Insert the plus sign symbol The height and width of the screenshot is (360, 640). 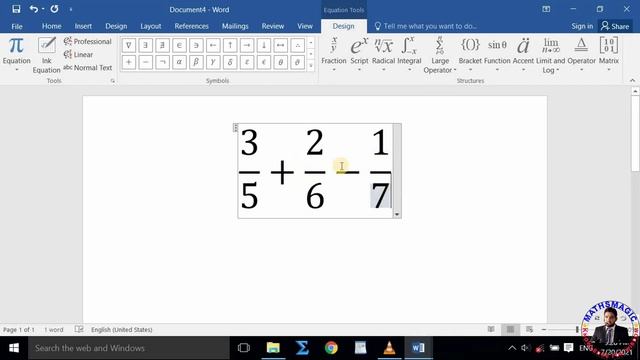click(129, 62)
